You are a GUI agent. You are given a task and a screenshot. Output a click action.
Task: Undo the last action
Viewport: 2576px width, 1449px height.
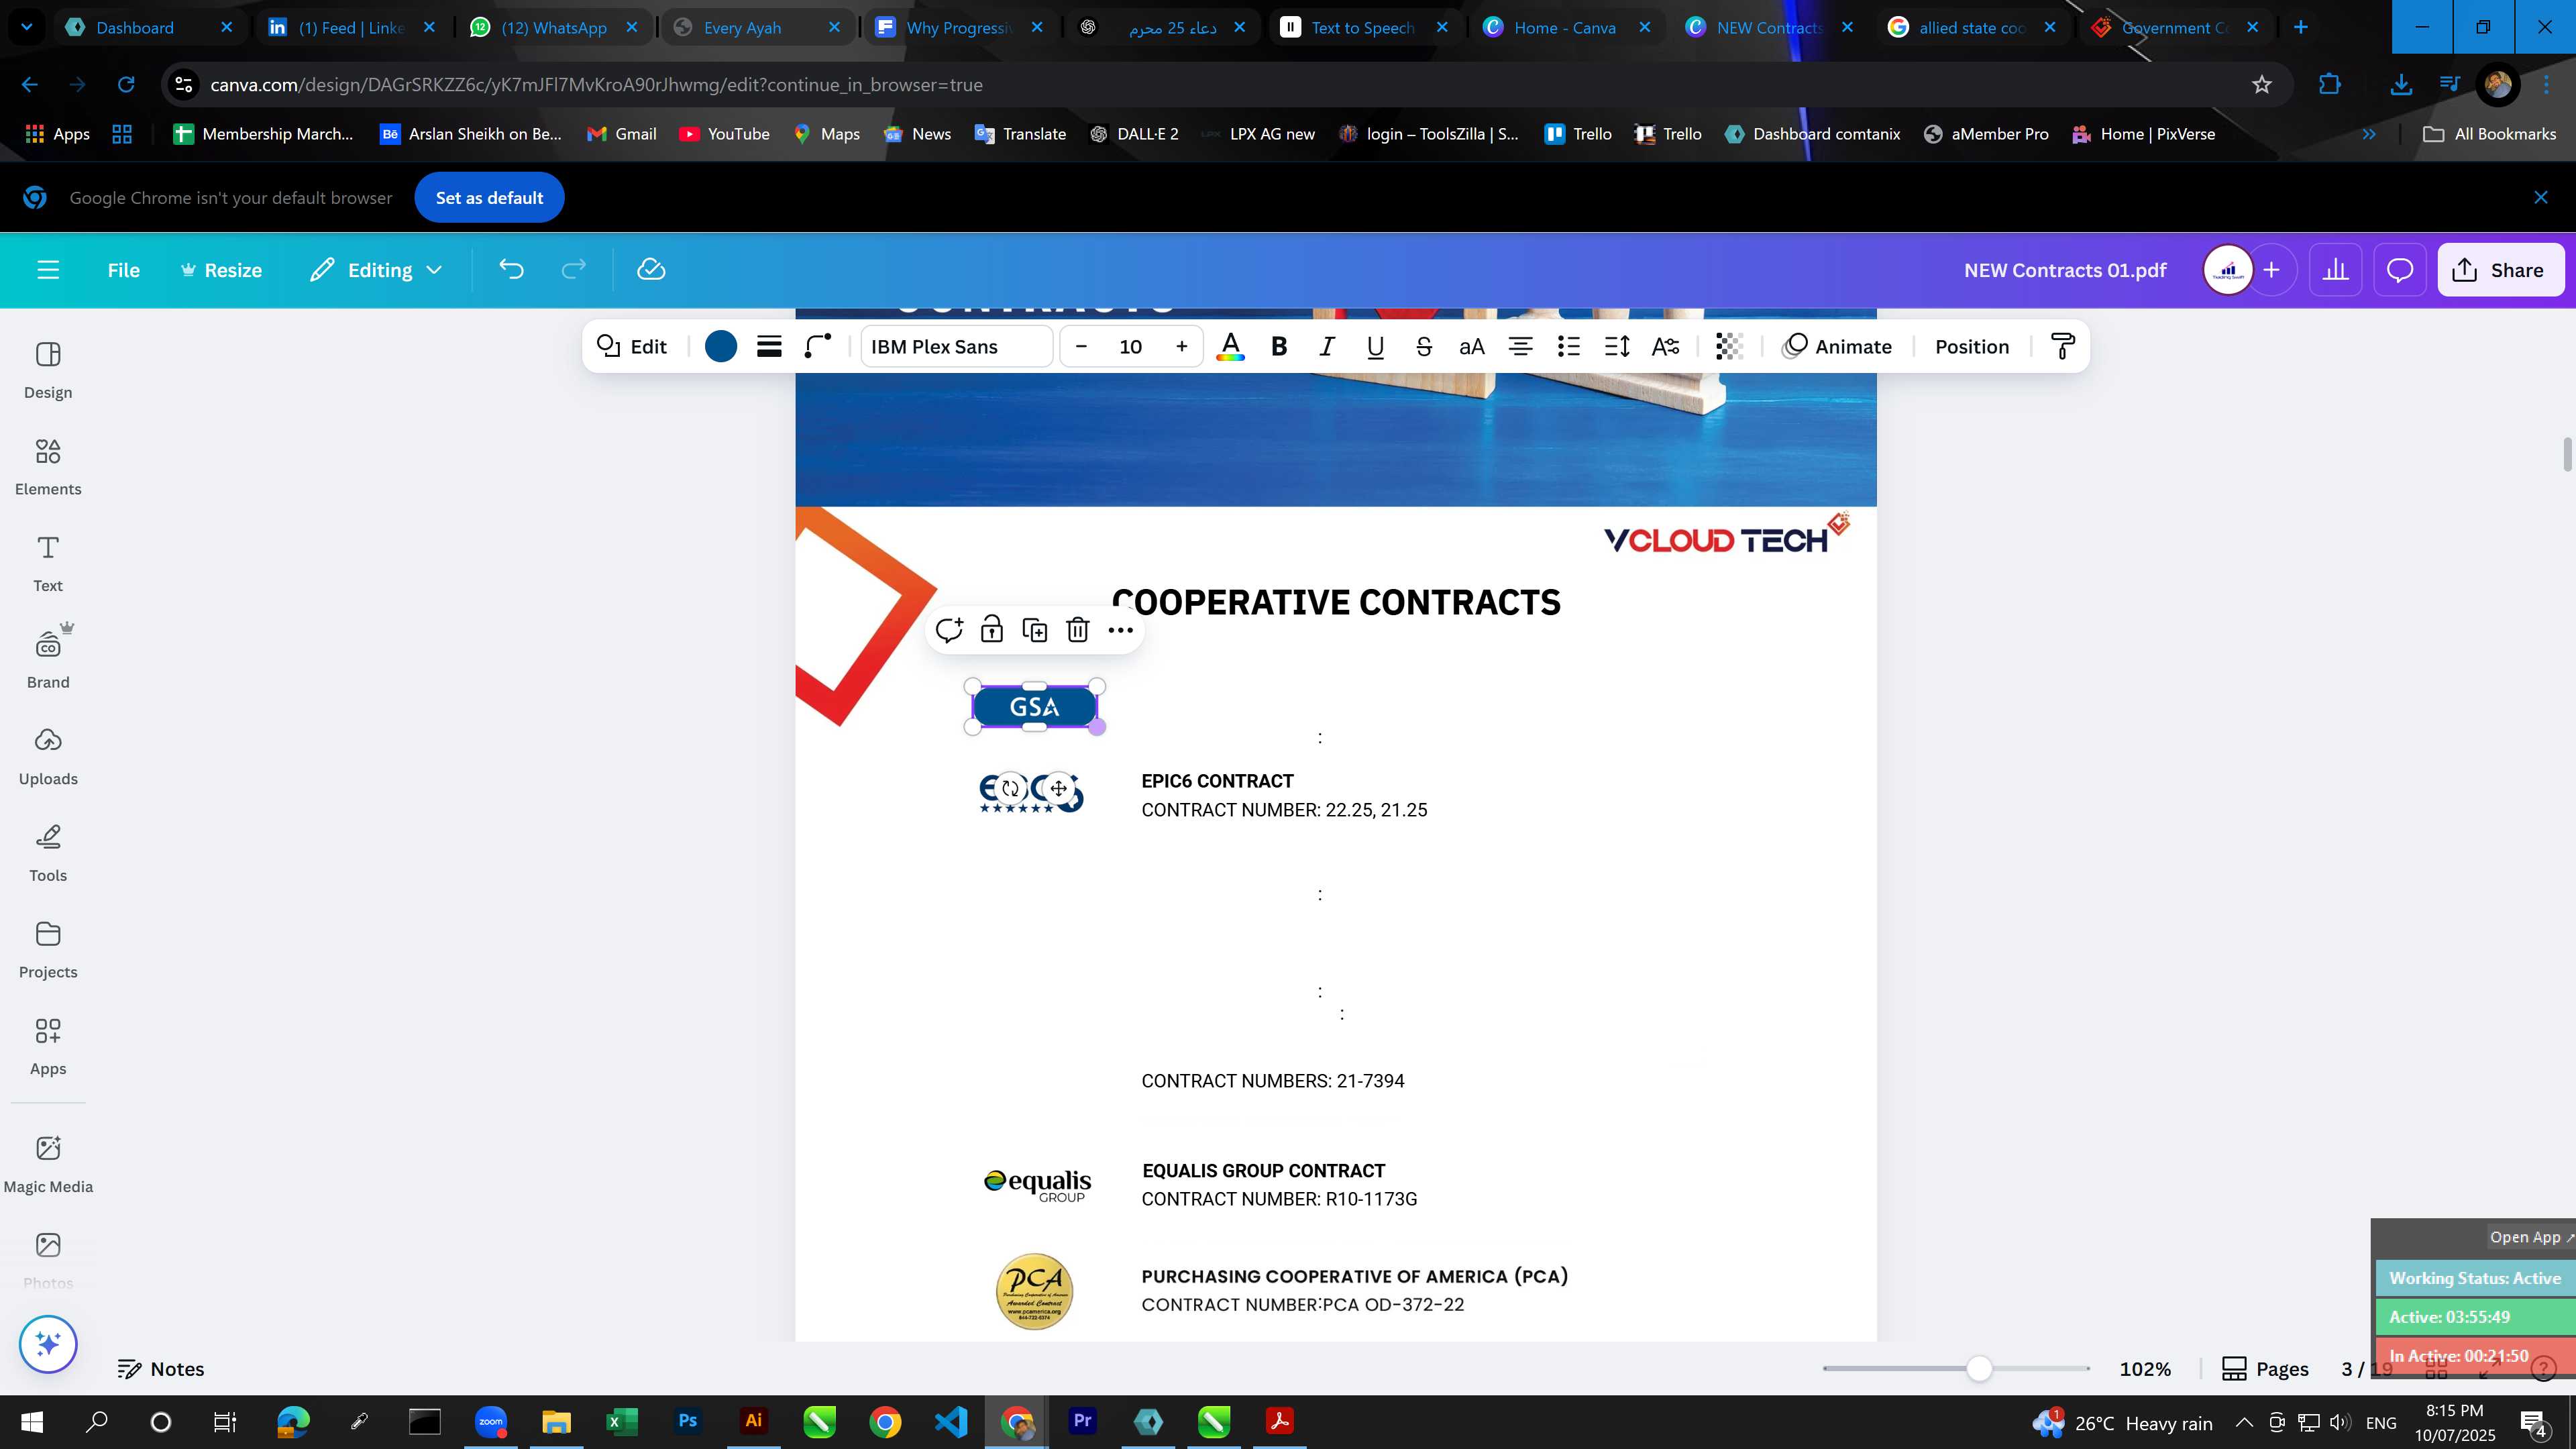pos(511,270)
